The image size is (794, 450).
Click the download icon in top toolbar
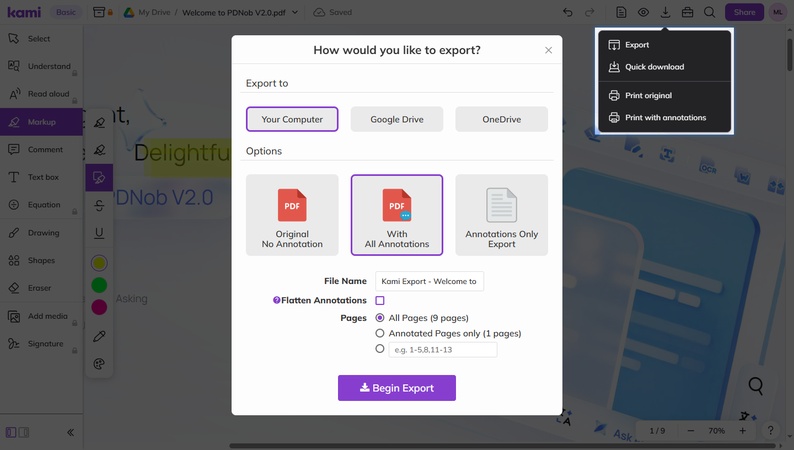click(665, 12)
